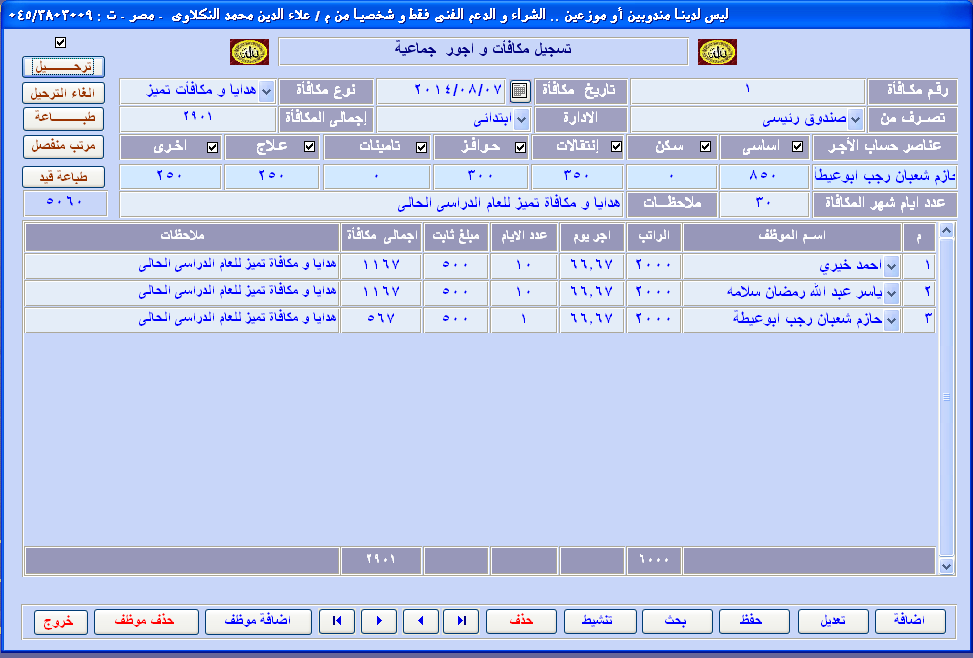The height and width of the screenshot is (658, 973).
Task: Click the single left-pointing arrow navigation button
Action: point(420,621)
